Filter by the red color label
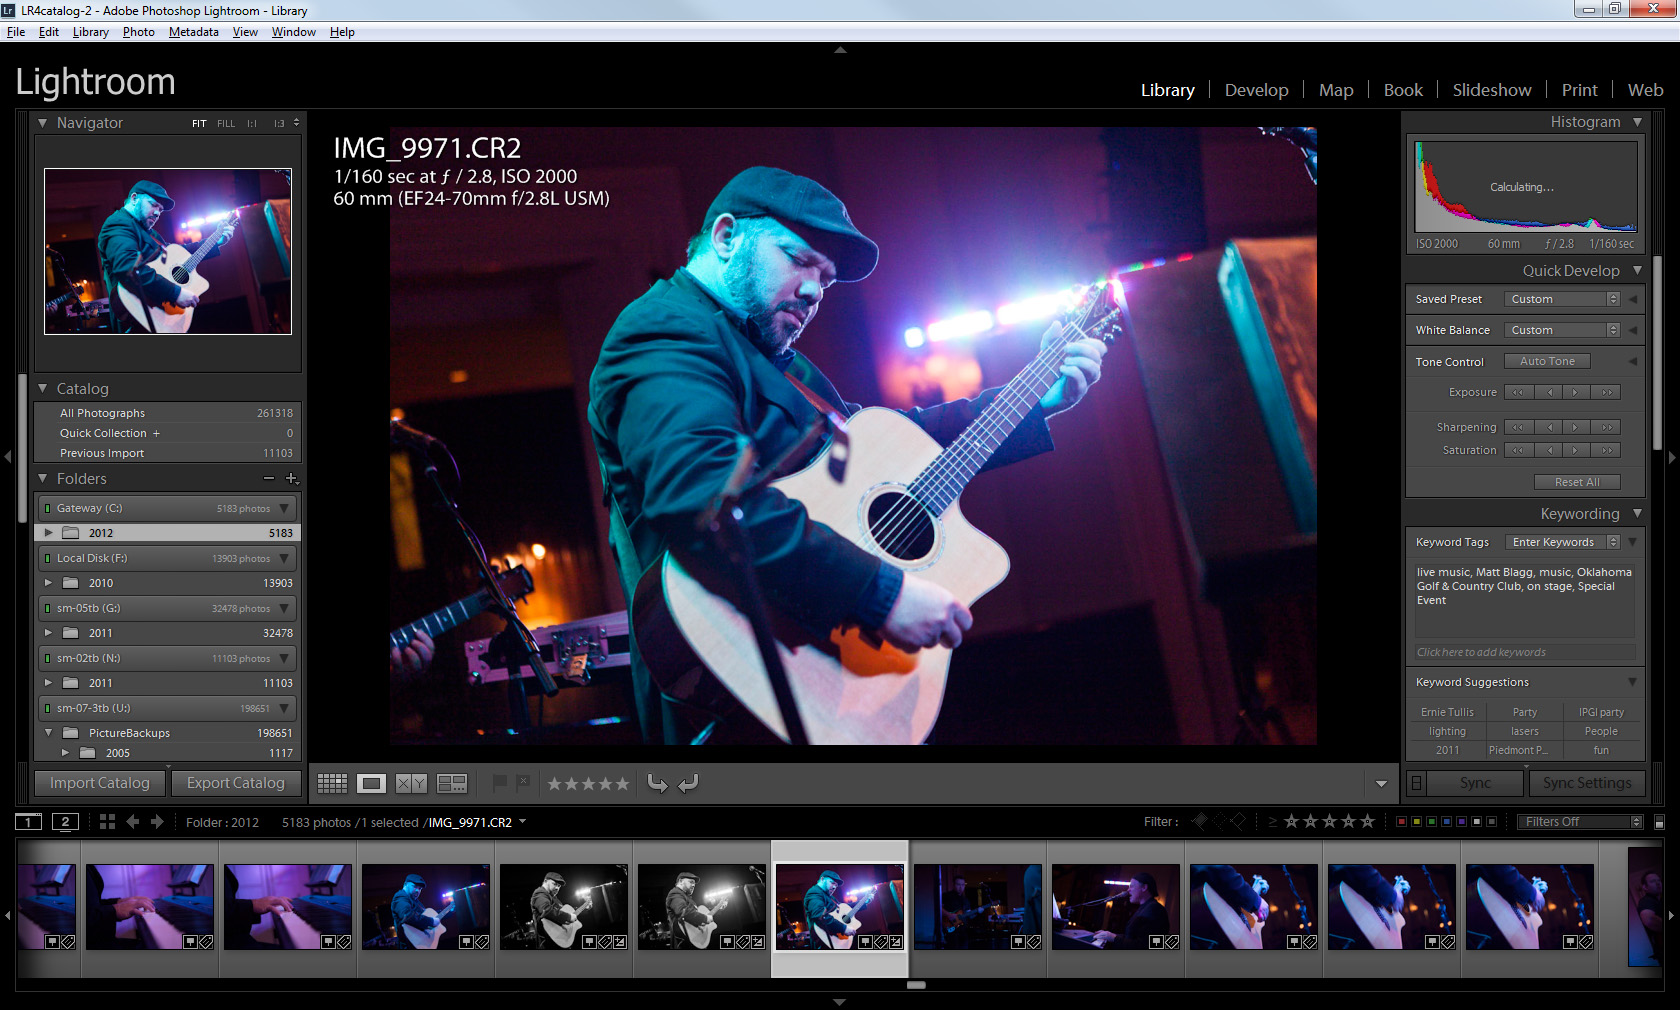 coord(1401,822)
